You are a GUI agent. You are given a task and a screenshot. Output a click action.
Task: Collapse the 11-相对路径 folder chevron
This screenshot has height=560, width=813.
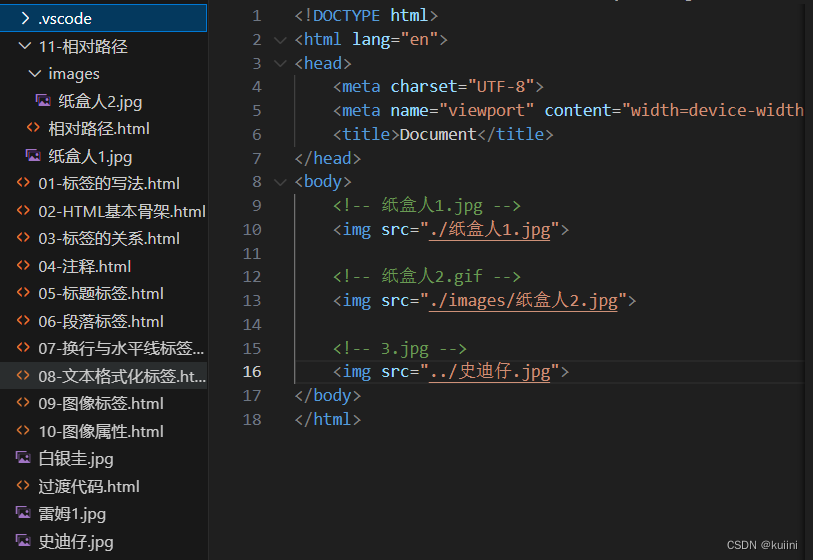tap(24, 46)
